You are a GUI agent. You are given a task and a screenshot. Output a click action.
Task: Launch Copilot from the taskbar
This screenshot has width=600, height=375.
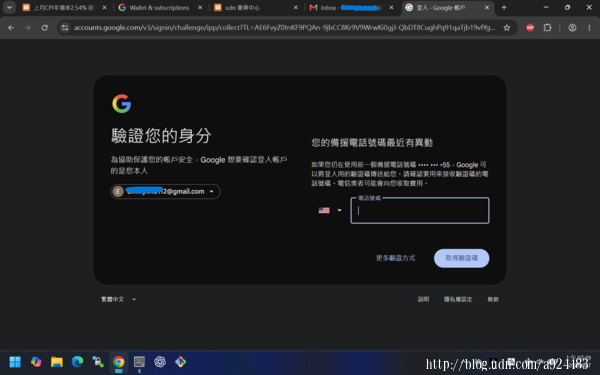pyautogui.click(x=36, y=362)
